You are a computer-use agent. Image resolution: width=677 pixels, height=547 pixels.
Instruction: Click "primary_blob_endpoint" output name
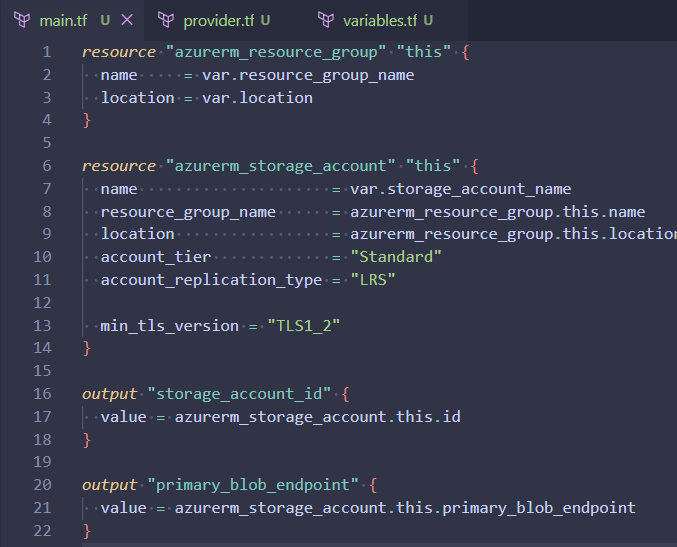253,485
